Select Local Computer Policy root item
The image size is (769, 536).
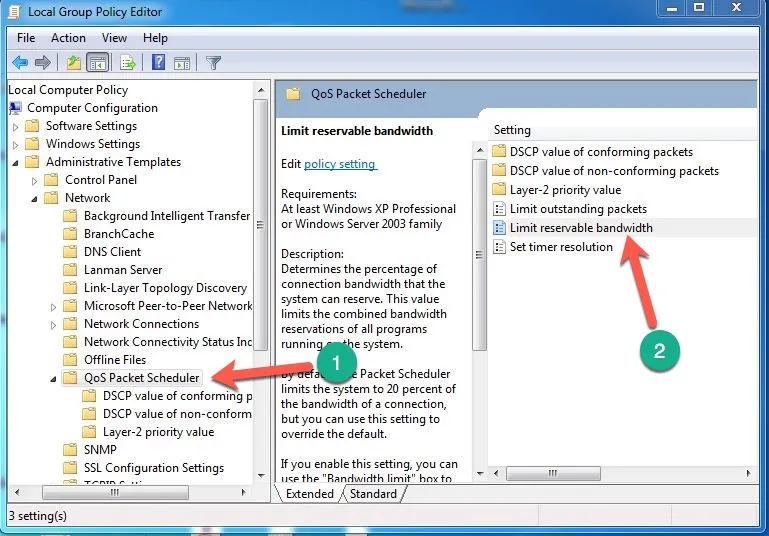pos(68,90)
